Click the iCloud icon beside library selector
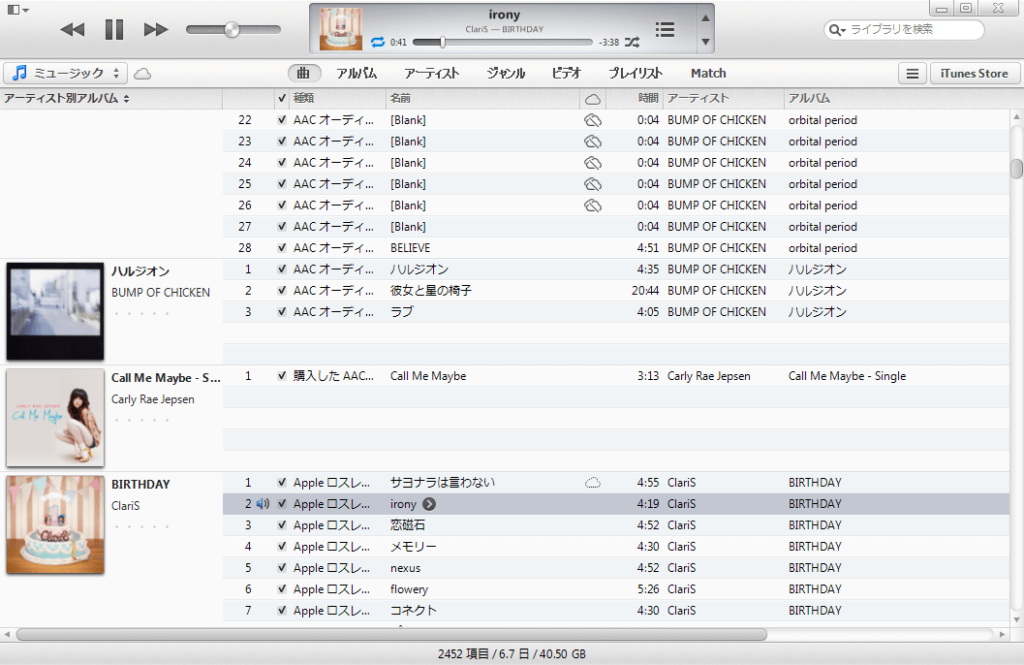 pos(142,73)
